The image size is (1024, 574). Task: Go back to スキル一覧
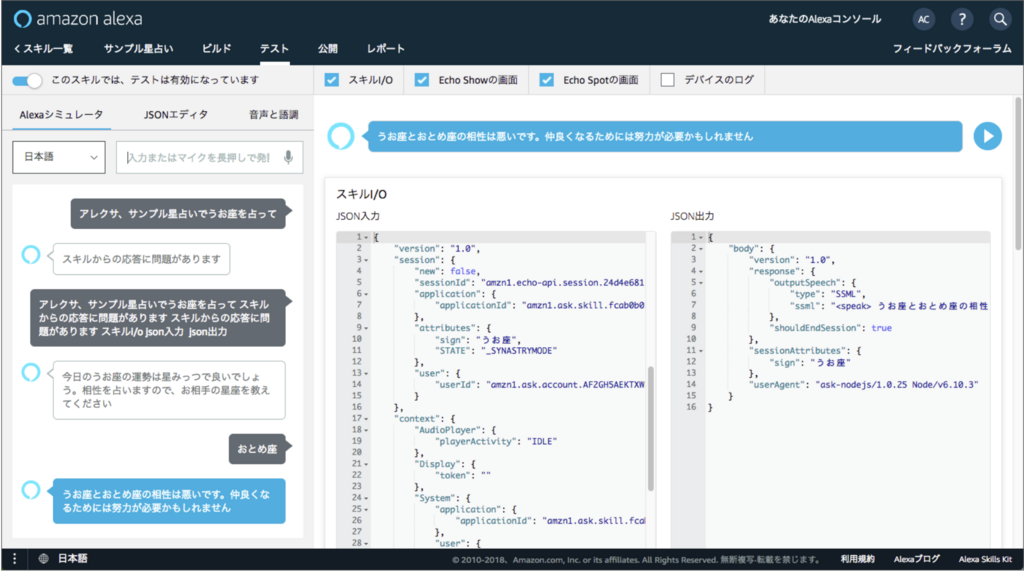coord(43,49)
